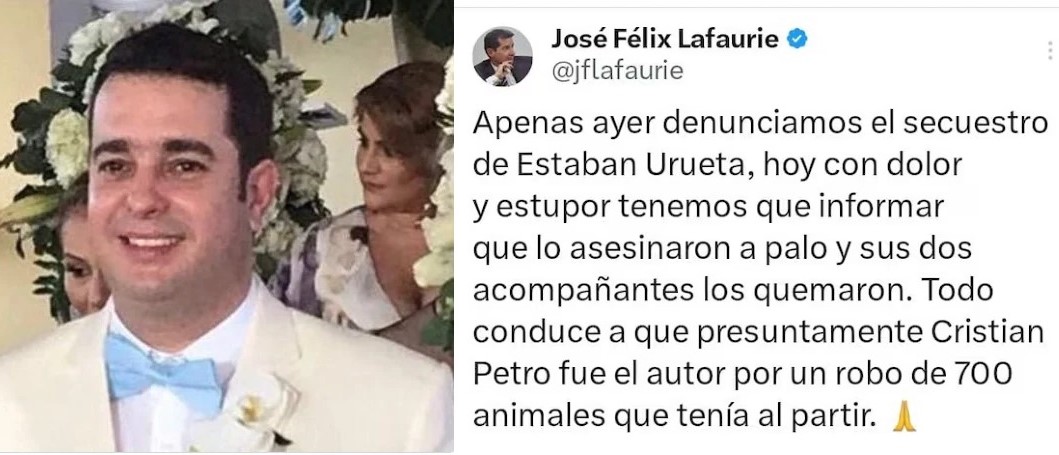The image size is (1059, 455).
Task: Open the José Félix Lafaurie display name
Action: pyautogui.click(x=667, y=41)
